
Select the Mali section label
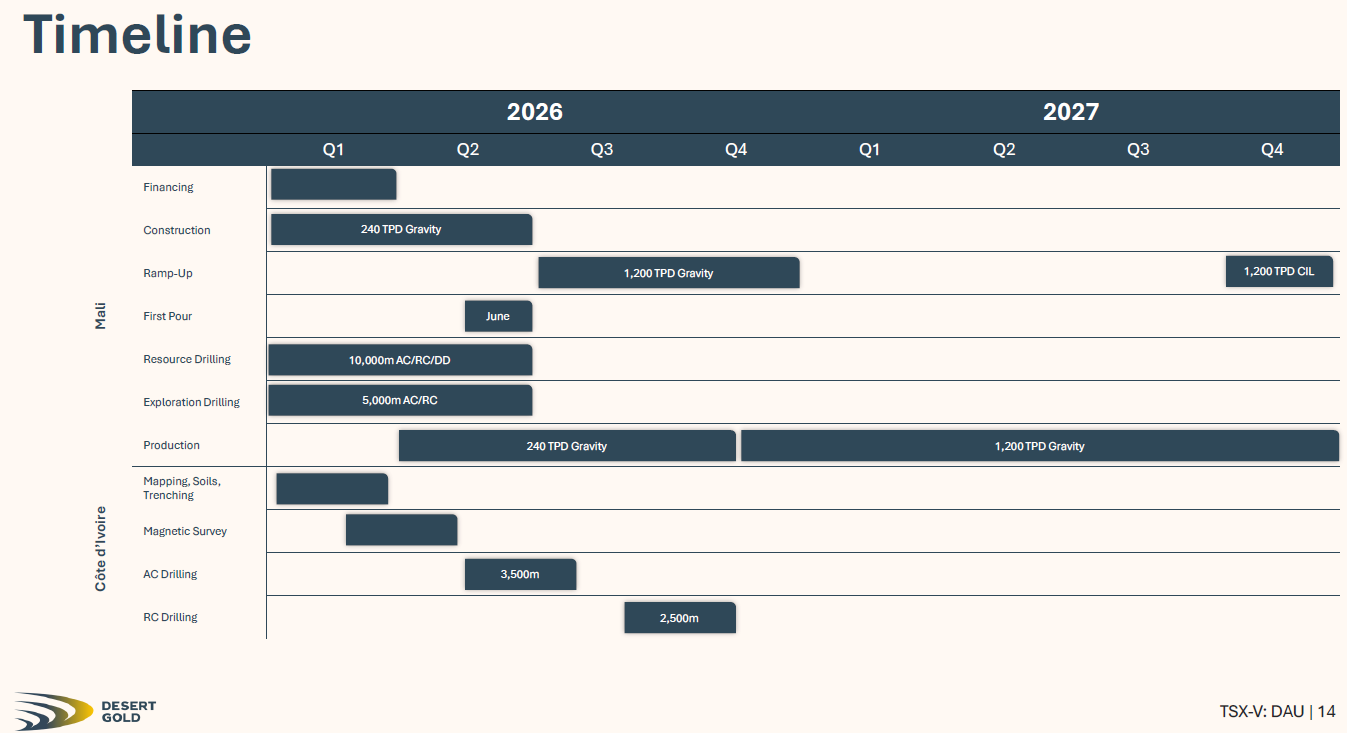100,316
